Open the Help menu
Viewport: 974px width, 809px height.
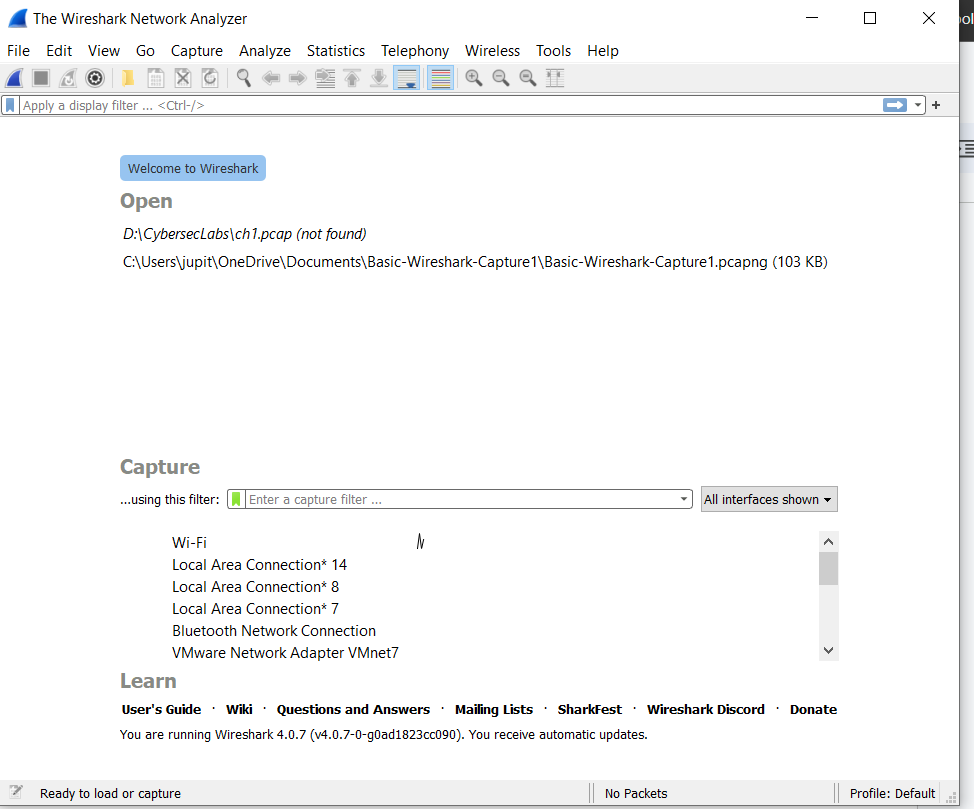coord(603,51)
